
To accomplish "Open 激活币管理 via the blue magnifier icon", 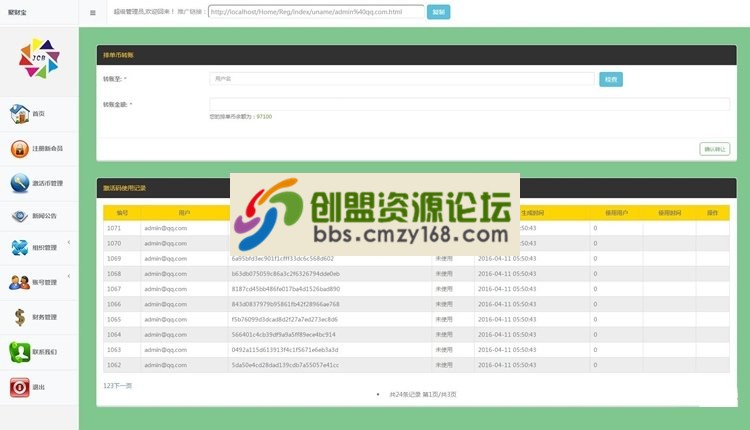I will click(20, 183).
